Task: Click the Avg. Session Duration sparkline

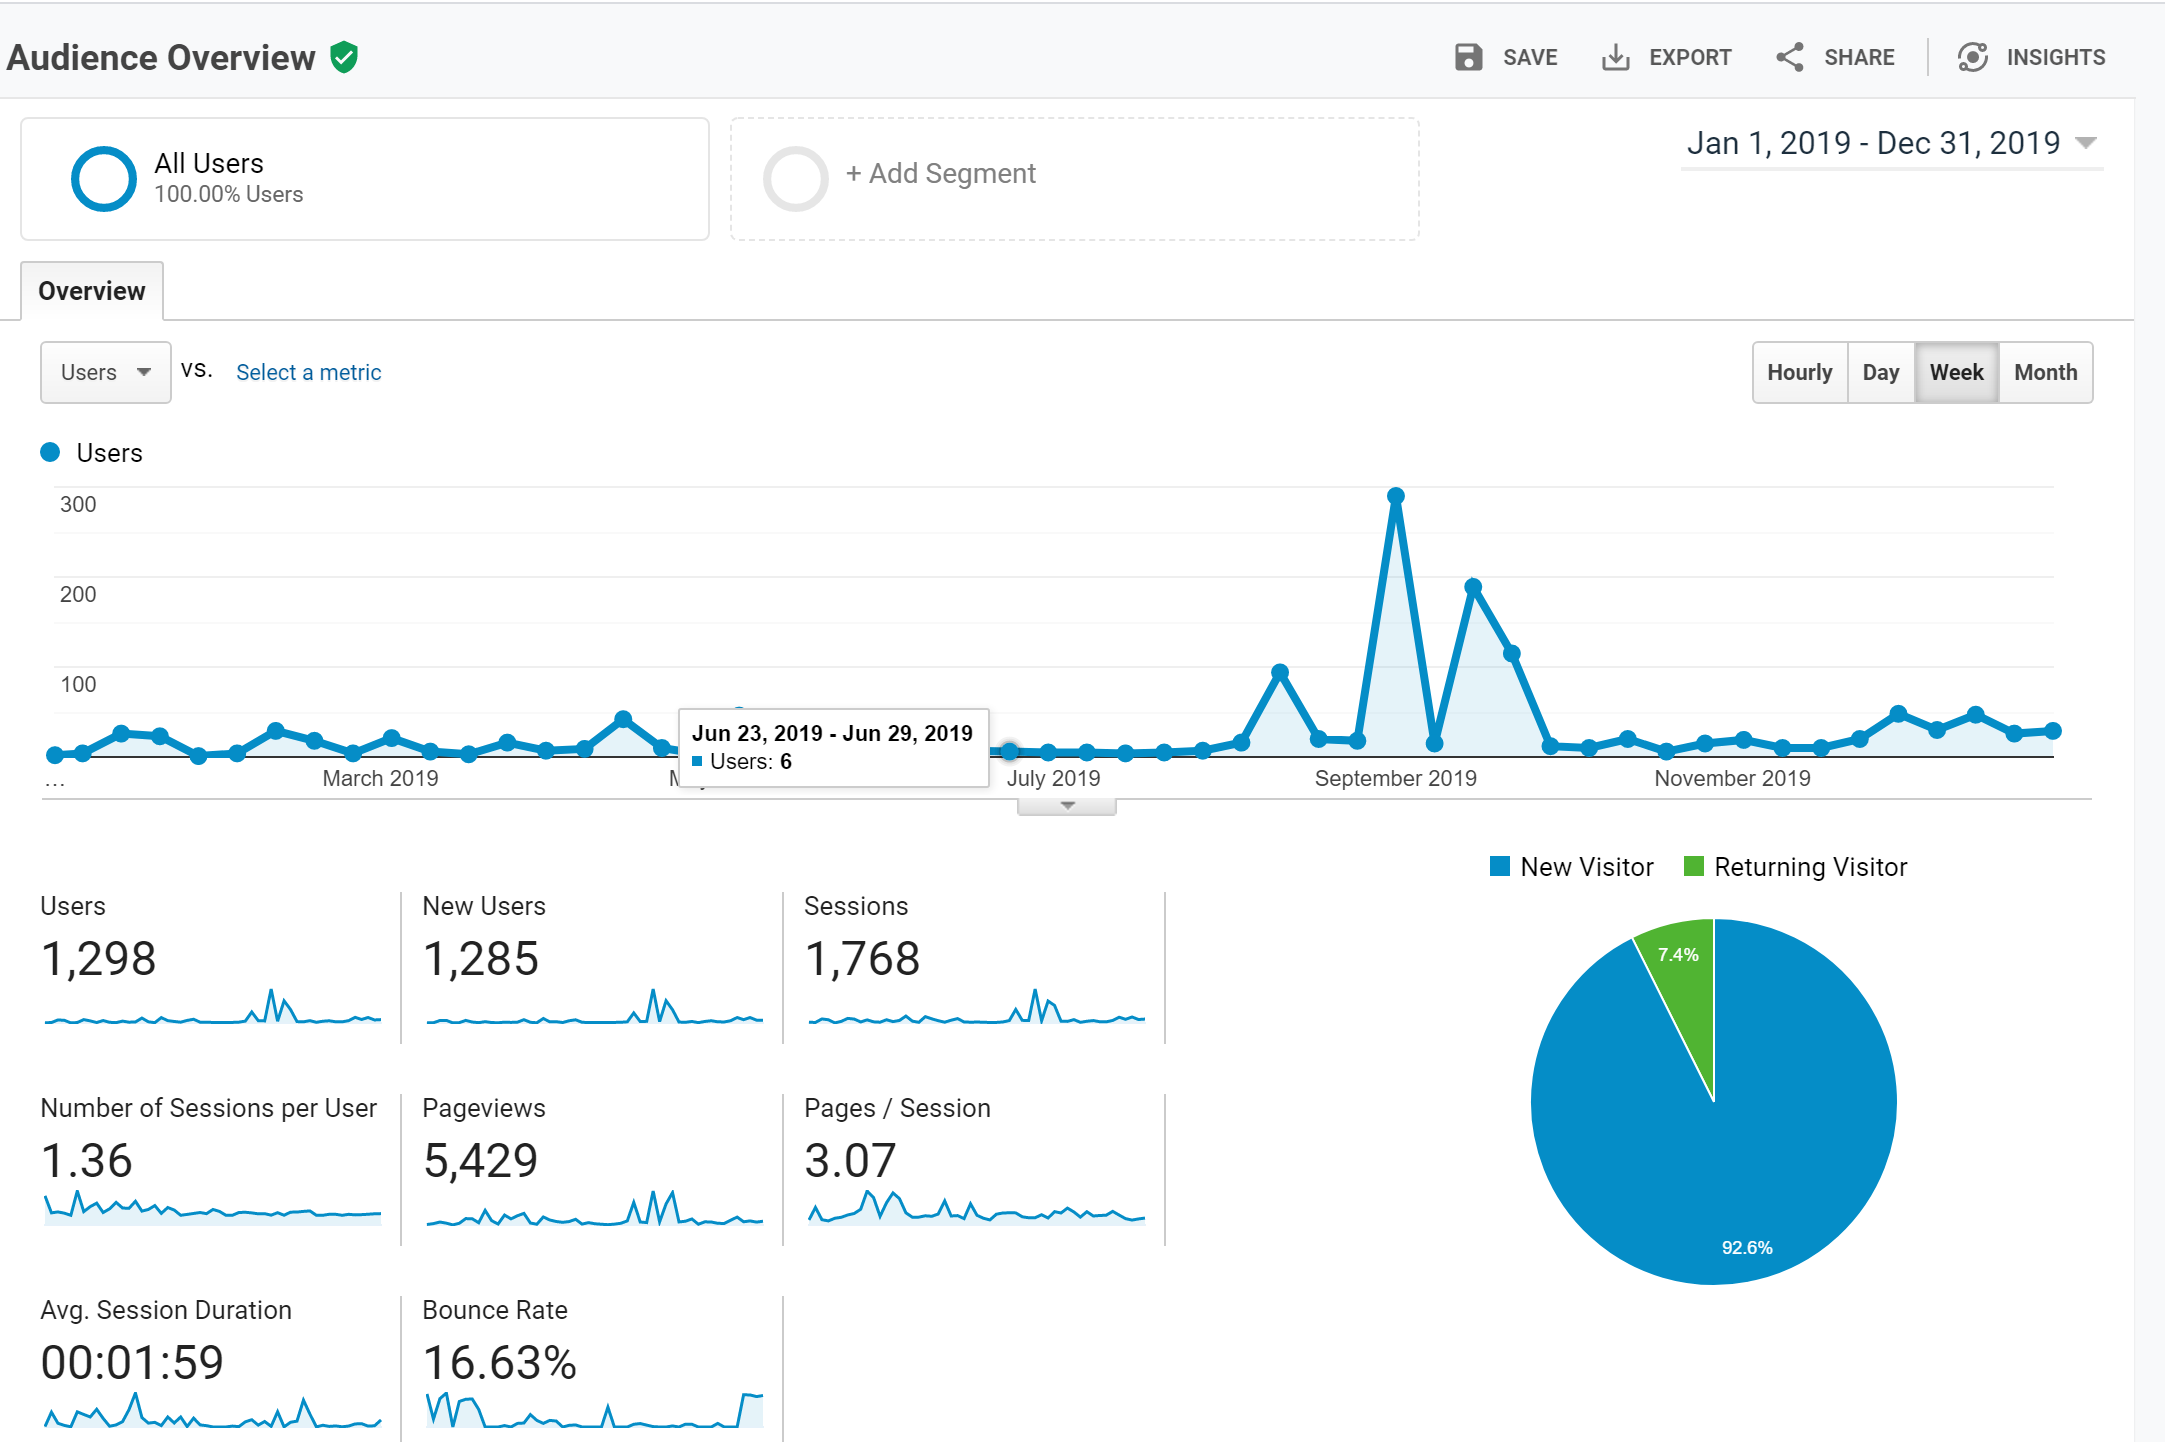Action: [213, 1411]
